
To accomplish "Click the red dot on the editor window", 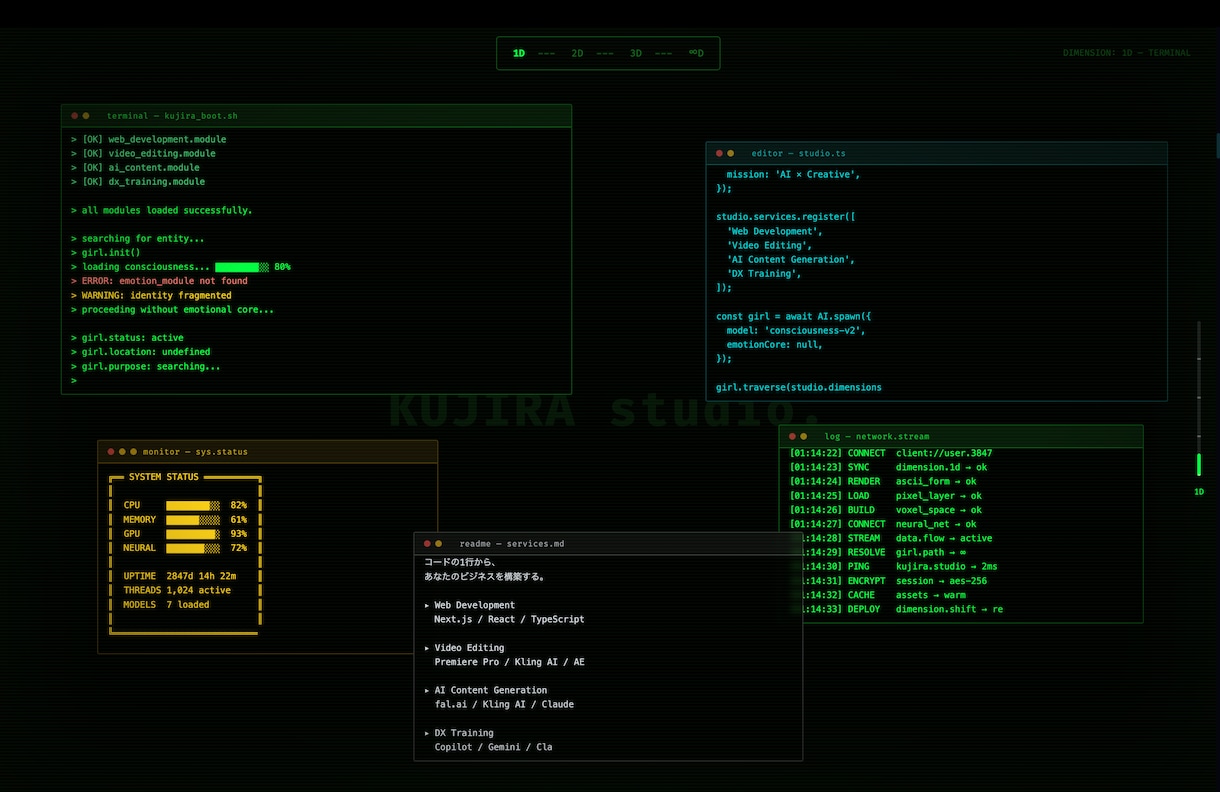I will [719, 153].
